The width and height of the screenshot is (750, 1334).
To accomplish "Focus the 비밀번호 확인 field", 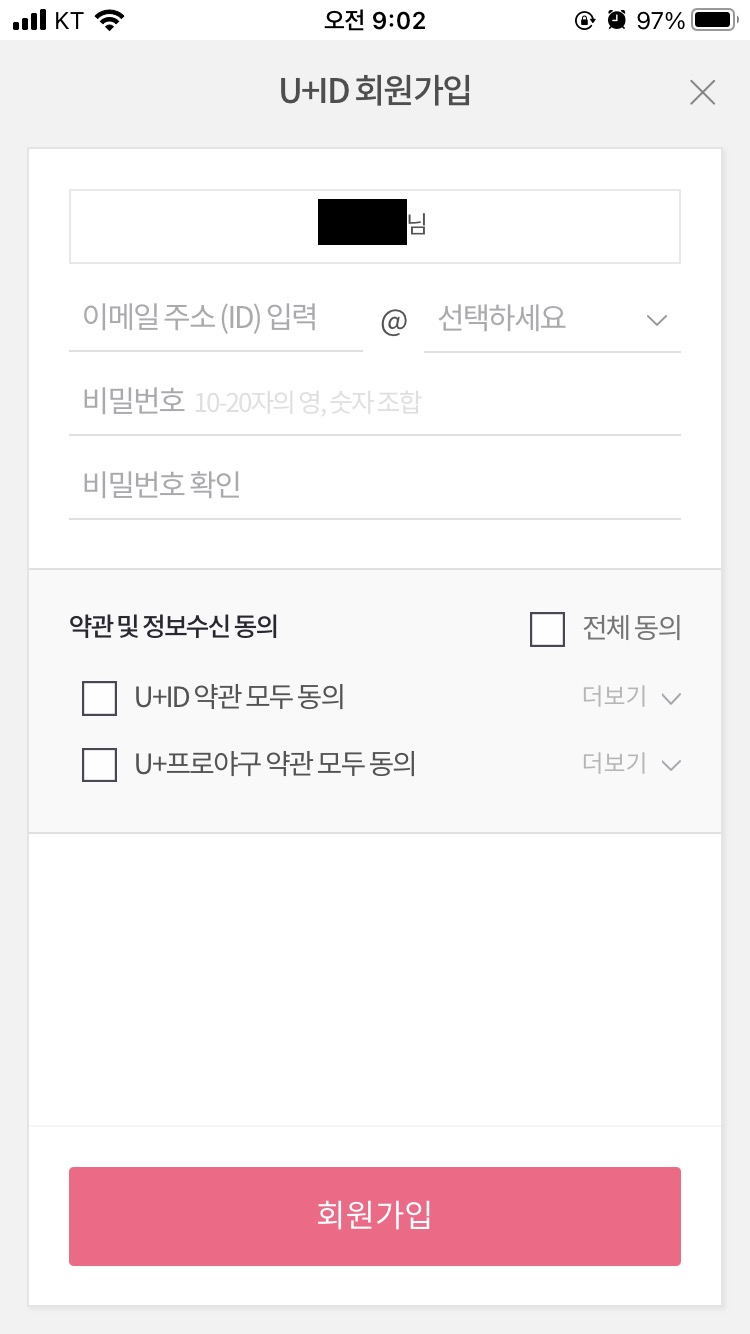I will click(x=375, y=486).
